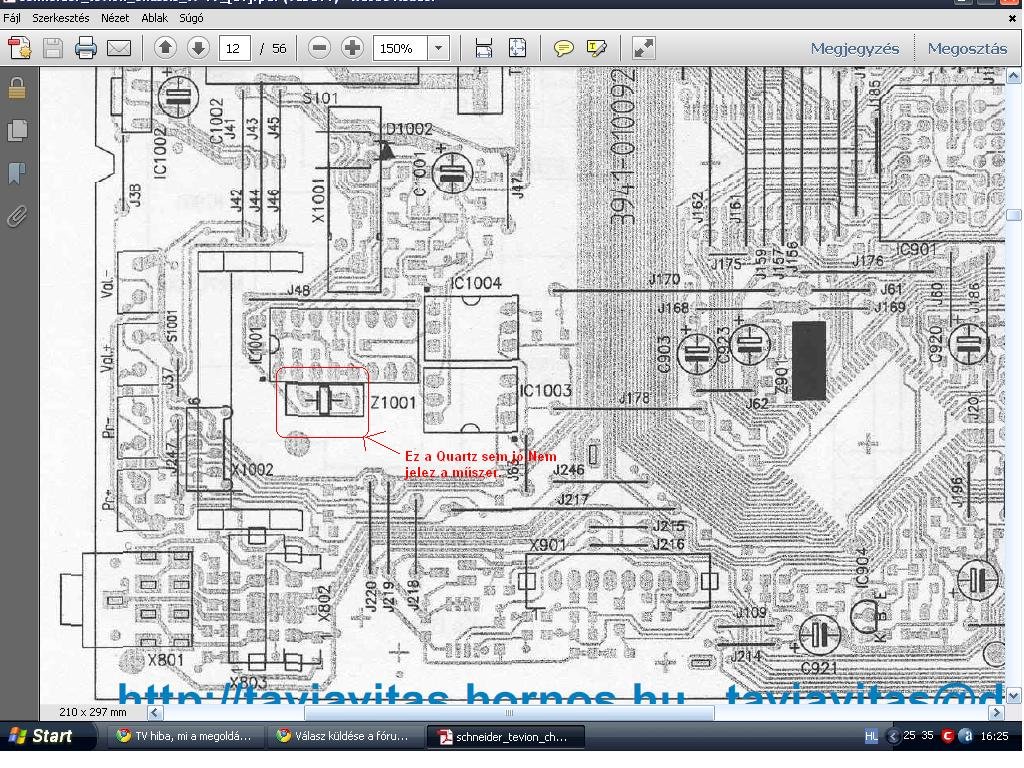Click the vertical scrollbar down arrow
Viewport: 1024px width, 768px height.
(1014, 696)
